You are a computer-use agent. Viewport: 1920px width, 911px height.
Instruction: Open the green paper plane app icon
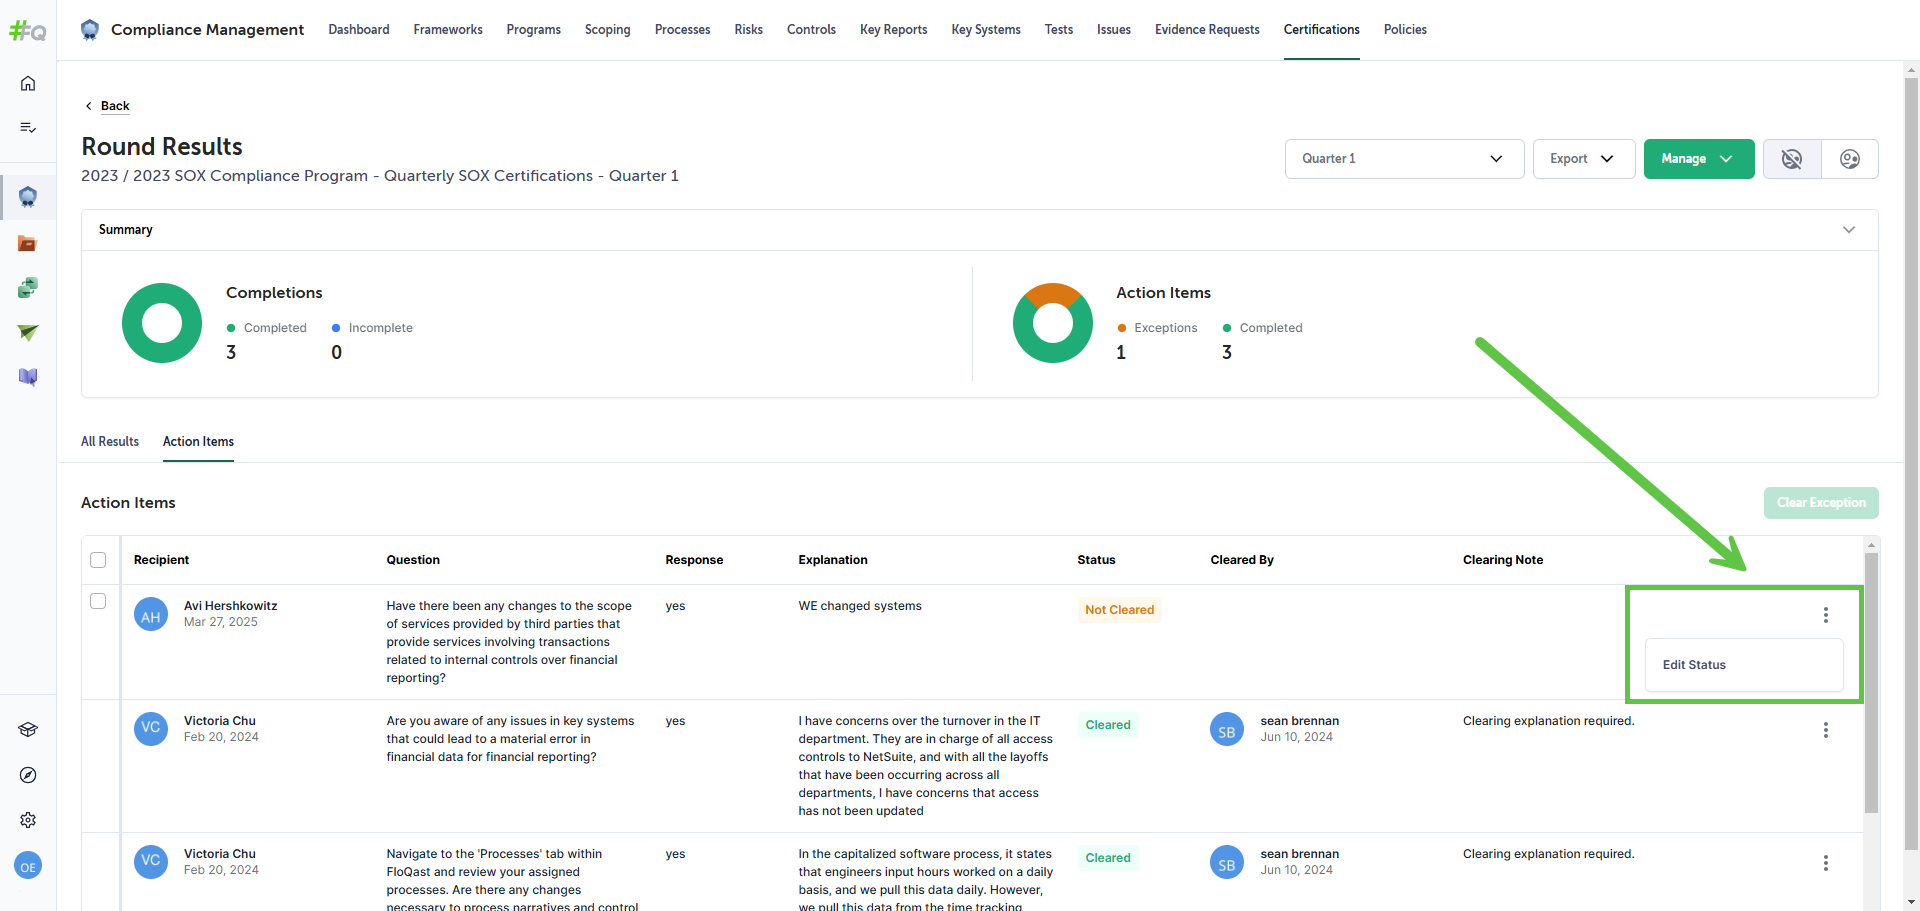tap(28, 332)
